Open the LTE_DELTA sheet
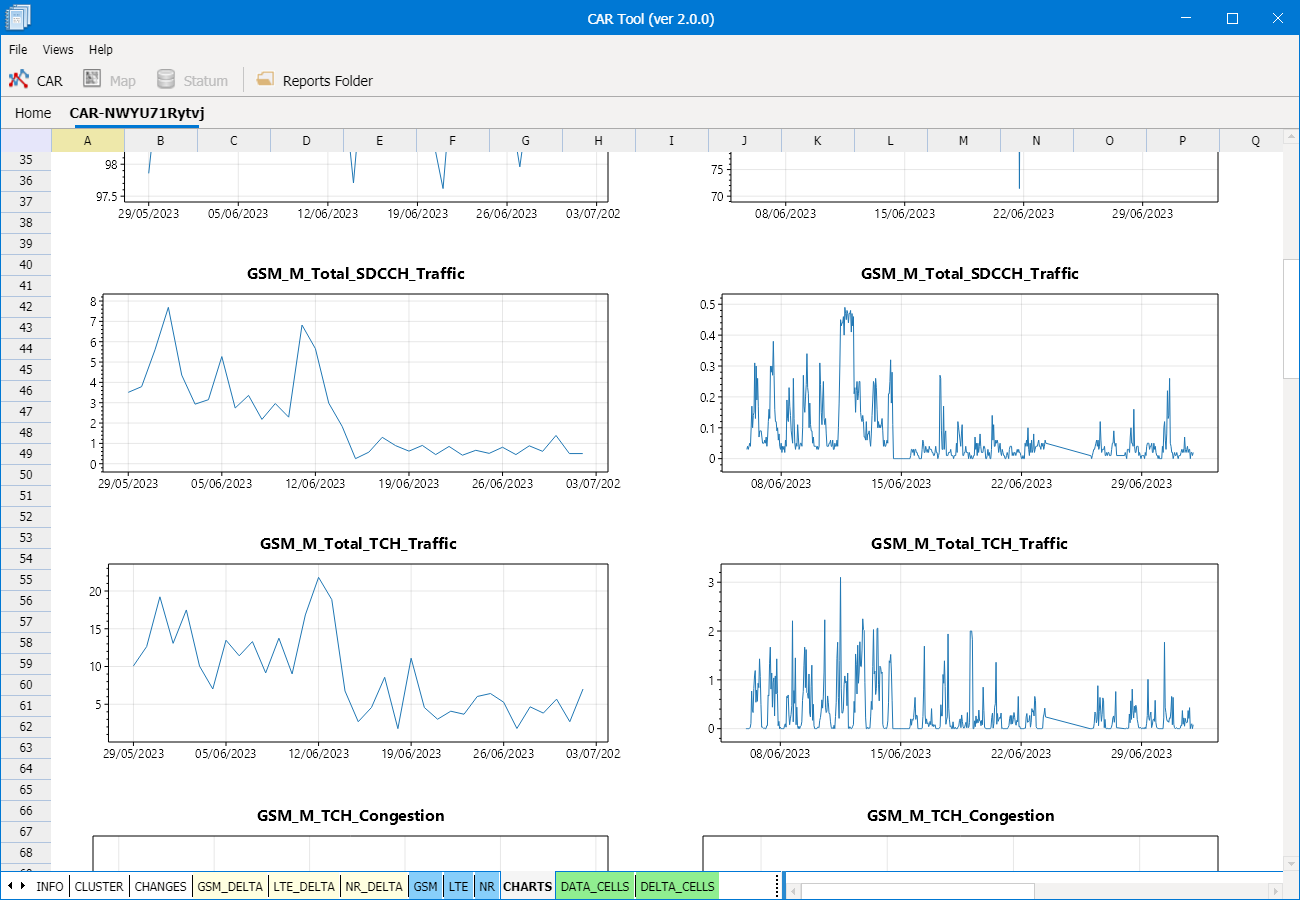 (304, 886)
